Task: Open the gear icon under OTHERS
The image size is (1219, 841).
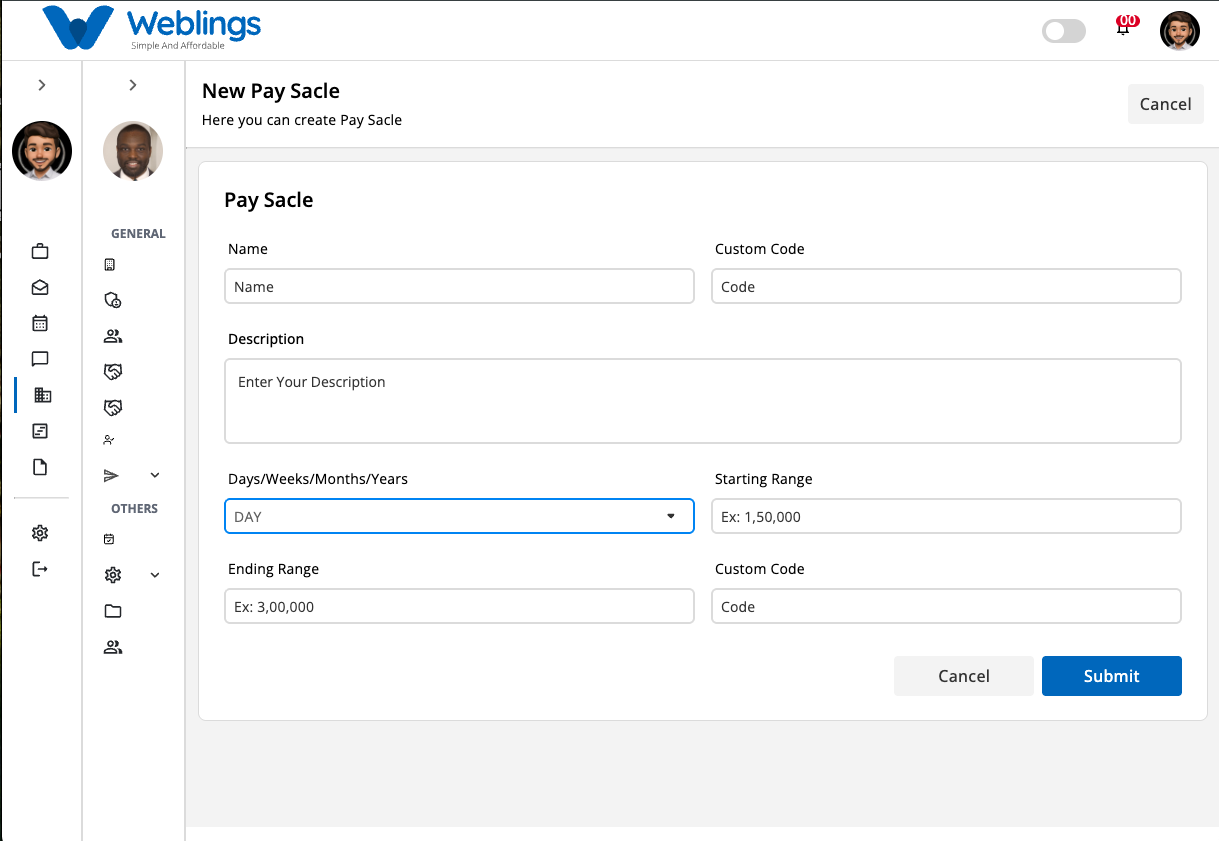Action: click(x=113, y=575)
